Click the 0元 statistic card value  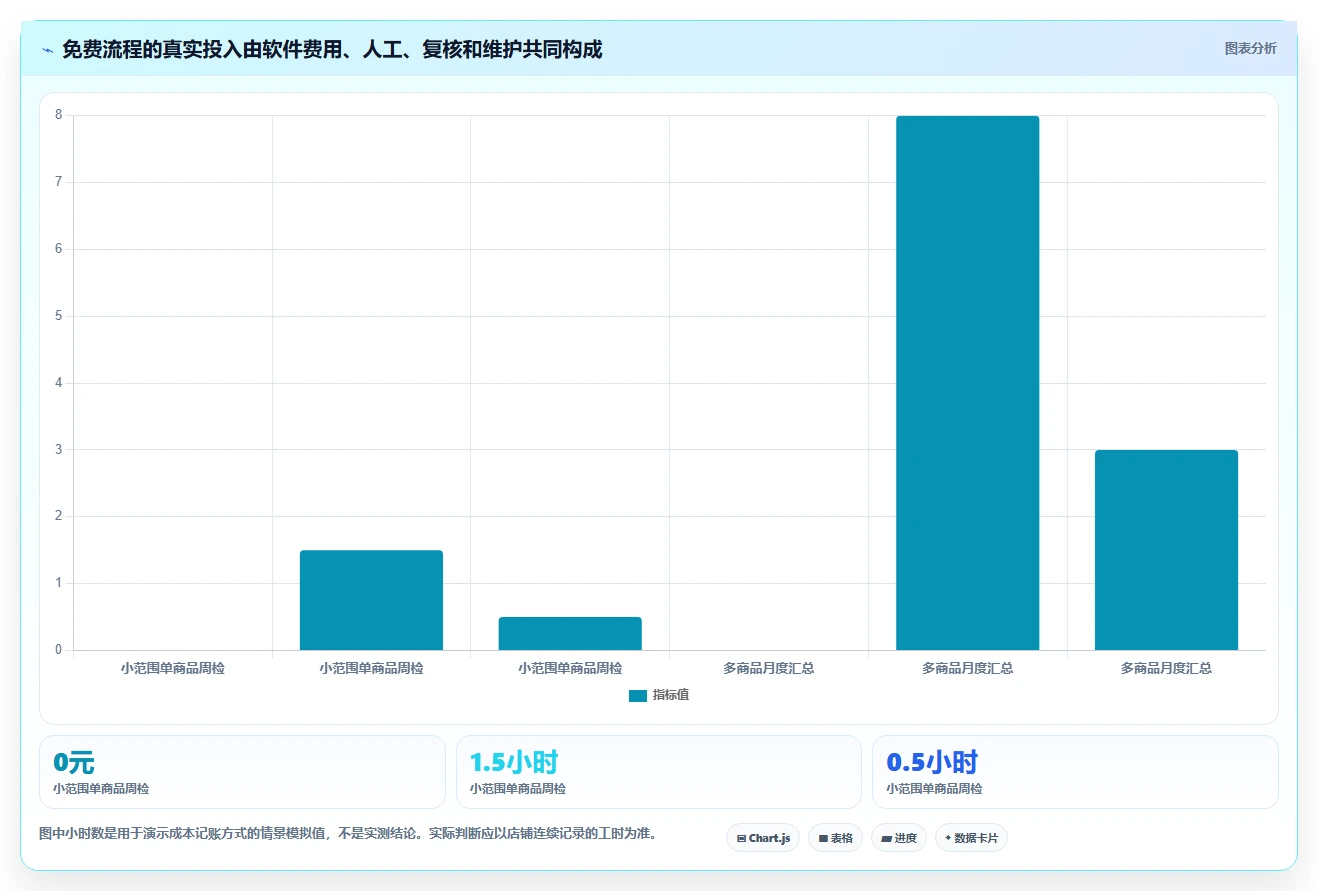click(x=74, y=763)
